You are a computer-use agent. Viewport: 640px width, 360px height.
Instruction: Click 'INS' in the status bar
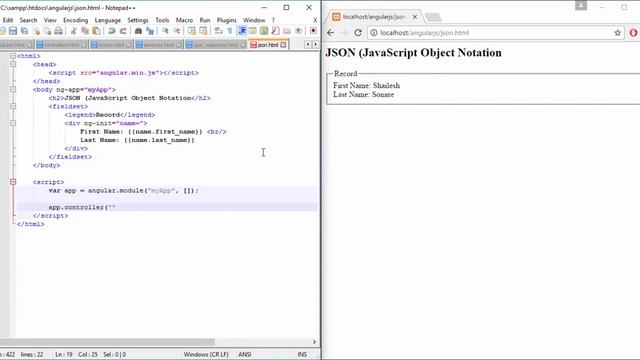(x=302, y=354)
